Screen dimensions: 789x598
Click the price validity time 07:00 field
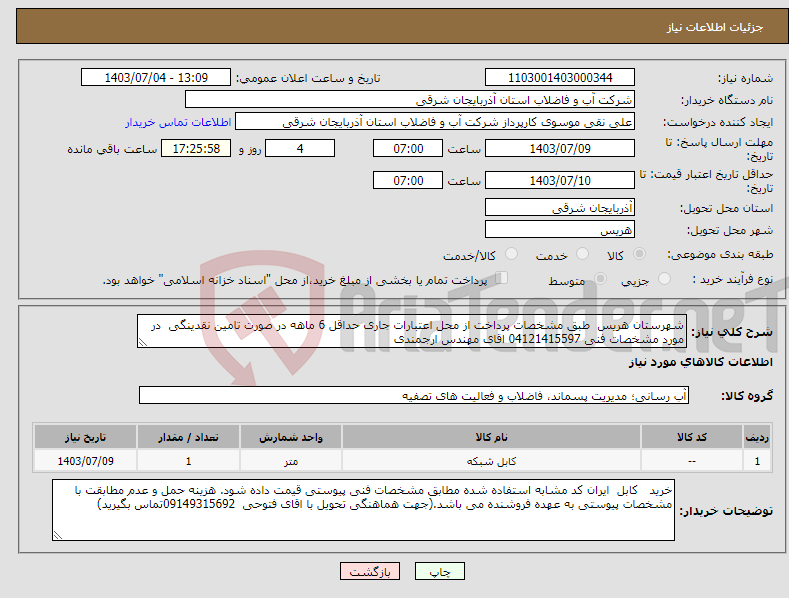[x=408, y=180]
